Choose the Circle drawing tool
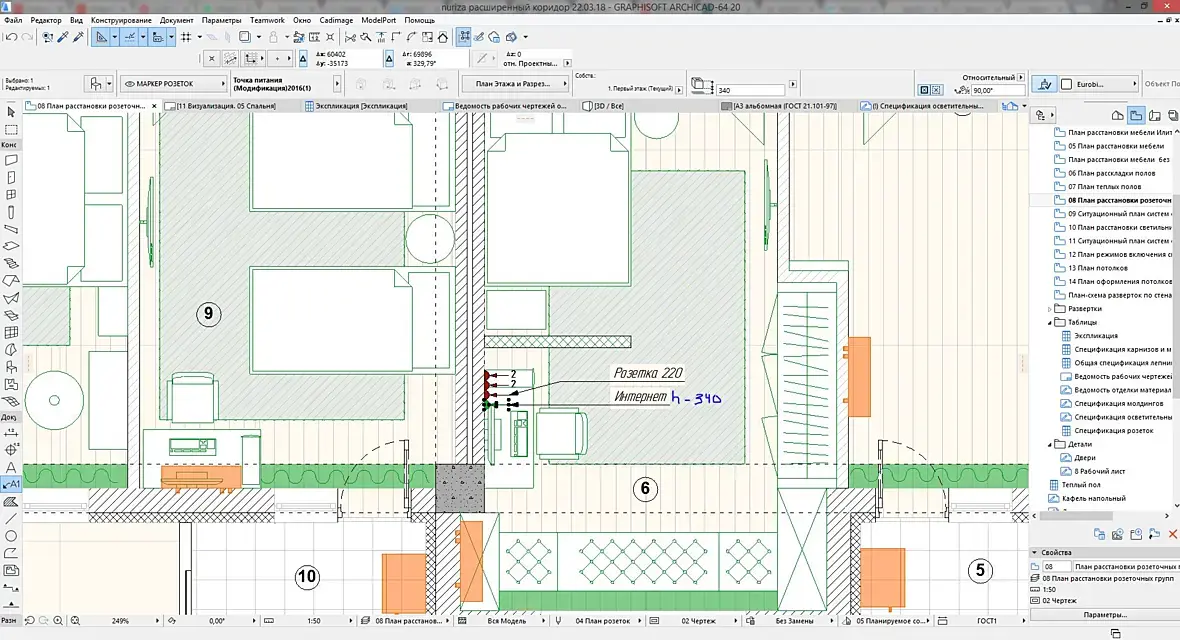 coord(11,536)
